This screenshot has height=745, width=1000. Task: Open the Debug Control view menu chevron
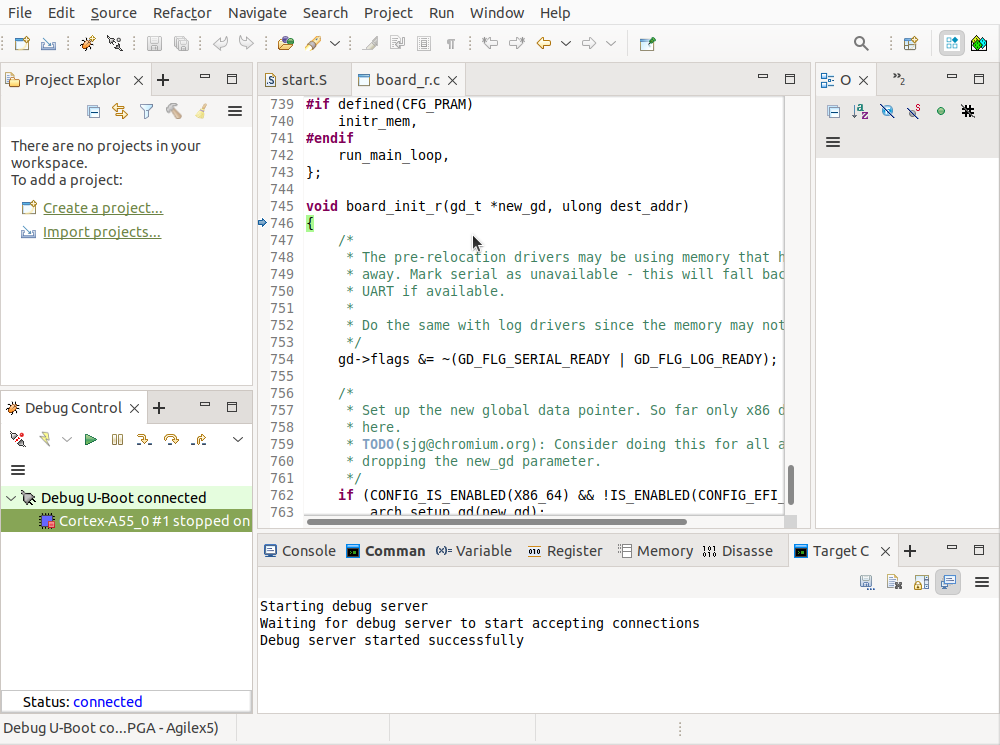click(x=238, y=439)
